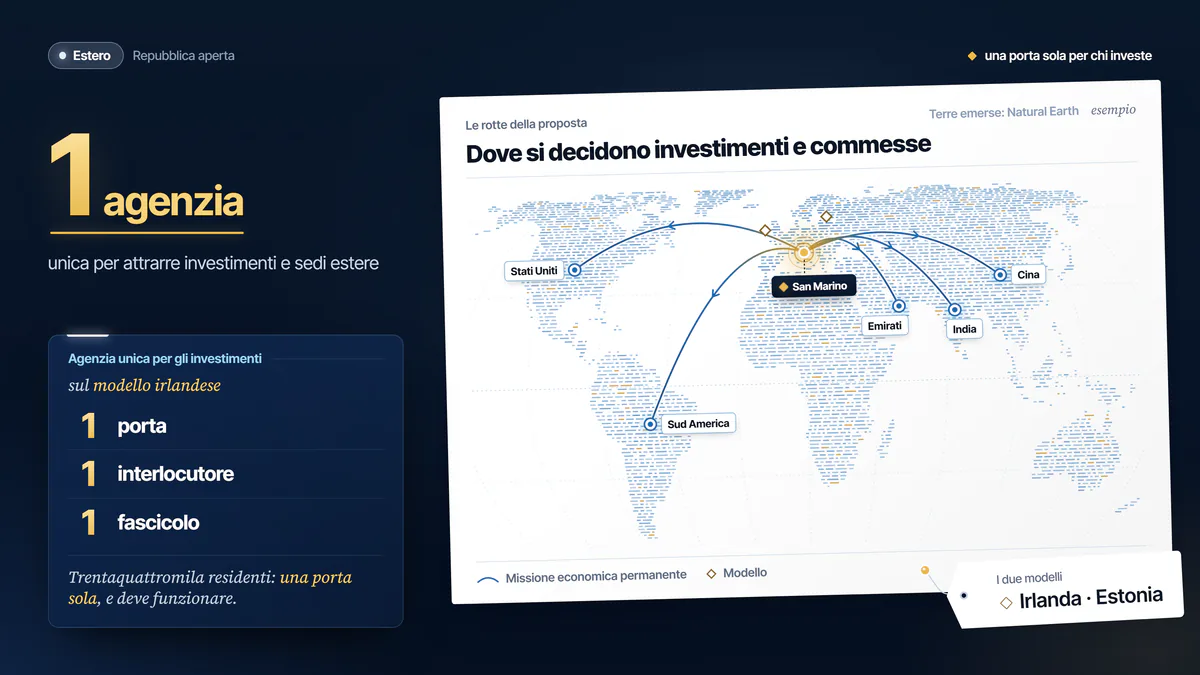Viewport: 1200px width, 675px height.
Task: Click the Emirati map marker dot
Action: [899, 307]
